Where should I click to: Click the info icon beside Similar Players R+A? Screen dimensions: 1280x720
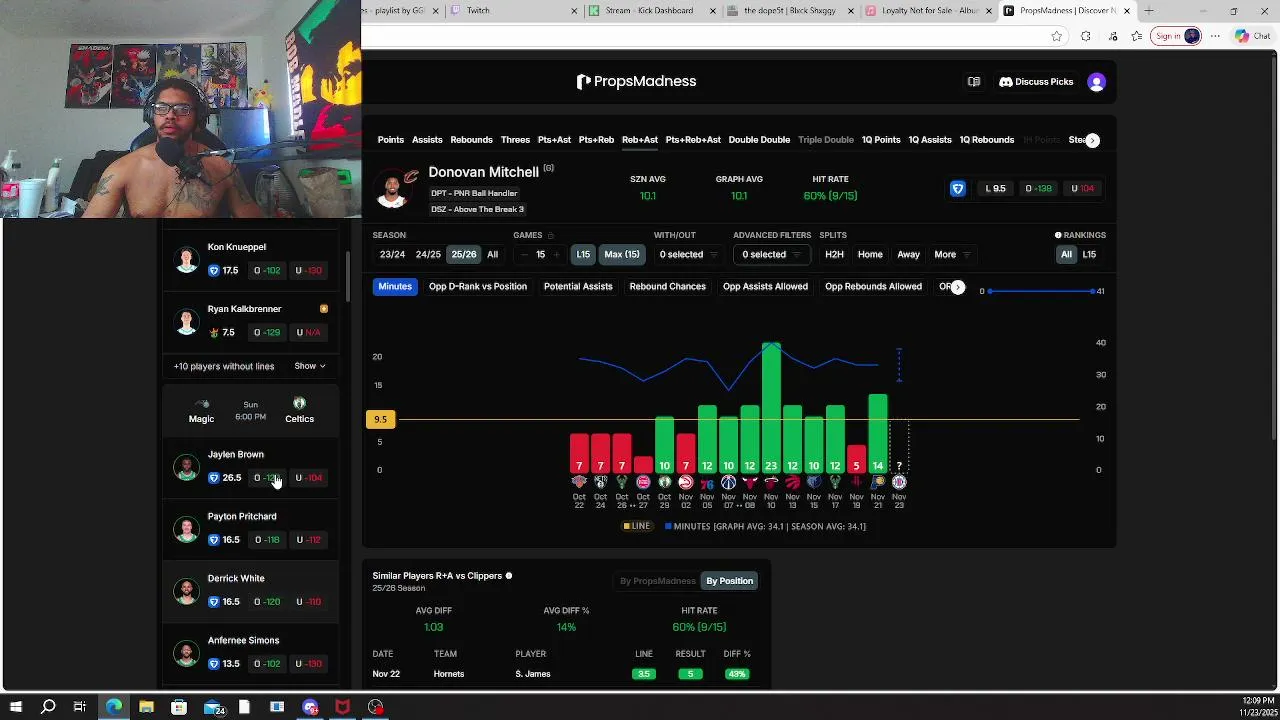pos(509,576)
